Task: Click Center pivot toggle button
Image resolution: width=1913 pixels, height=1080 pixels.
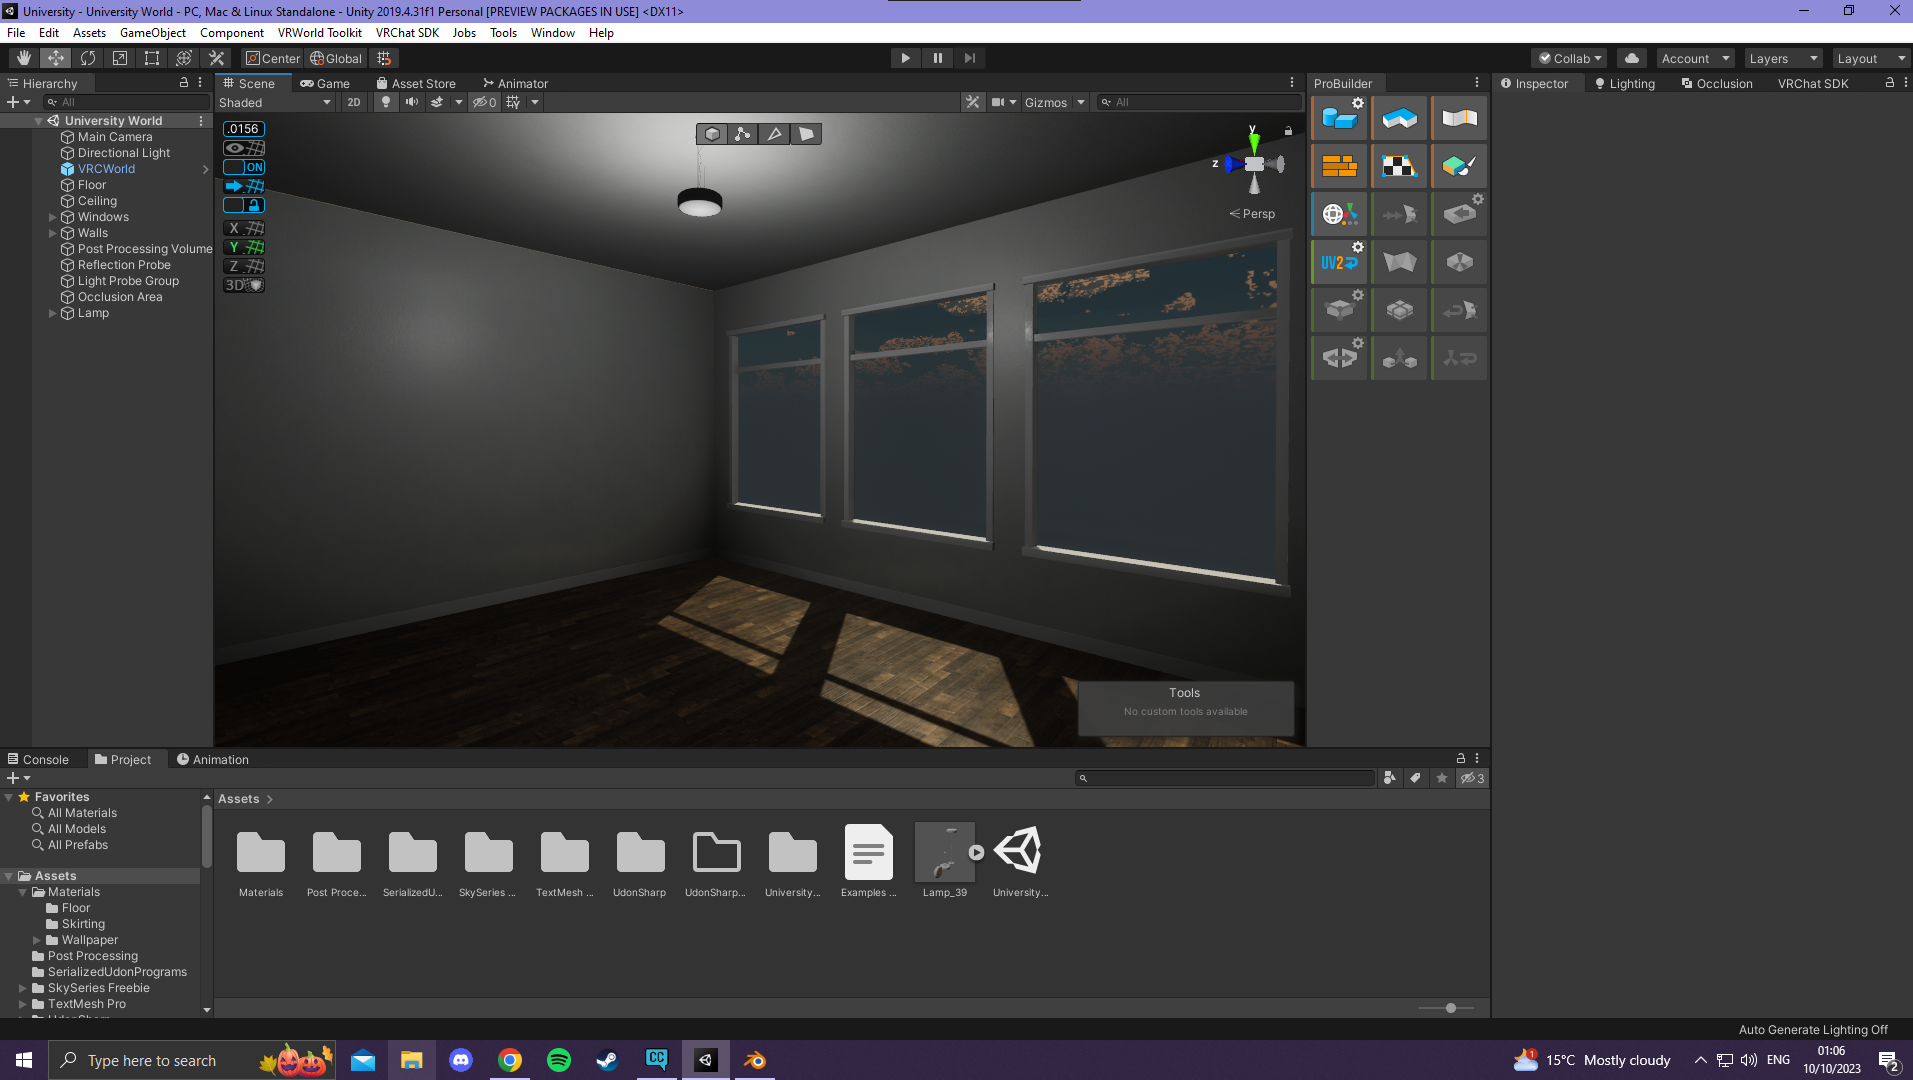Action: tap(273, 58)
